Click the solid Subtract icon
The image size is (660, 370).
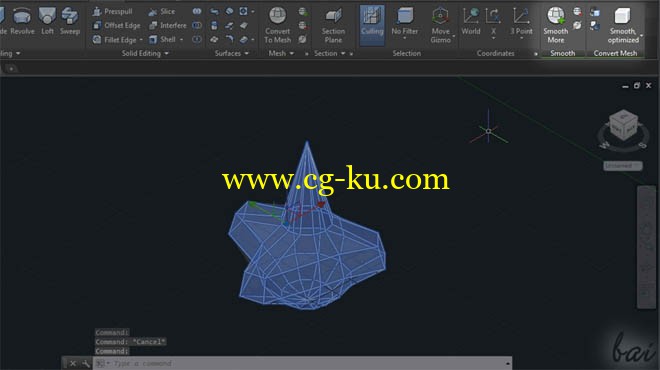click(197, 25)
